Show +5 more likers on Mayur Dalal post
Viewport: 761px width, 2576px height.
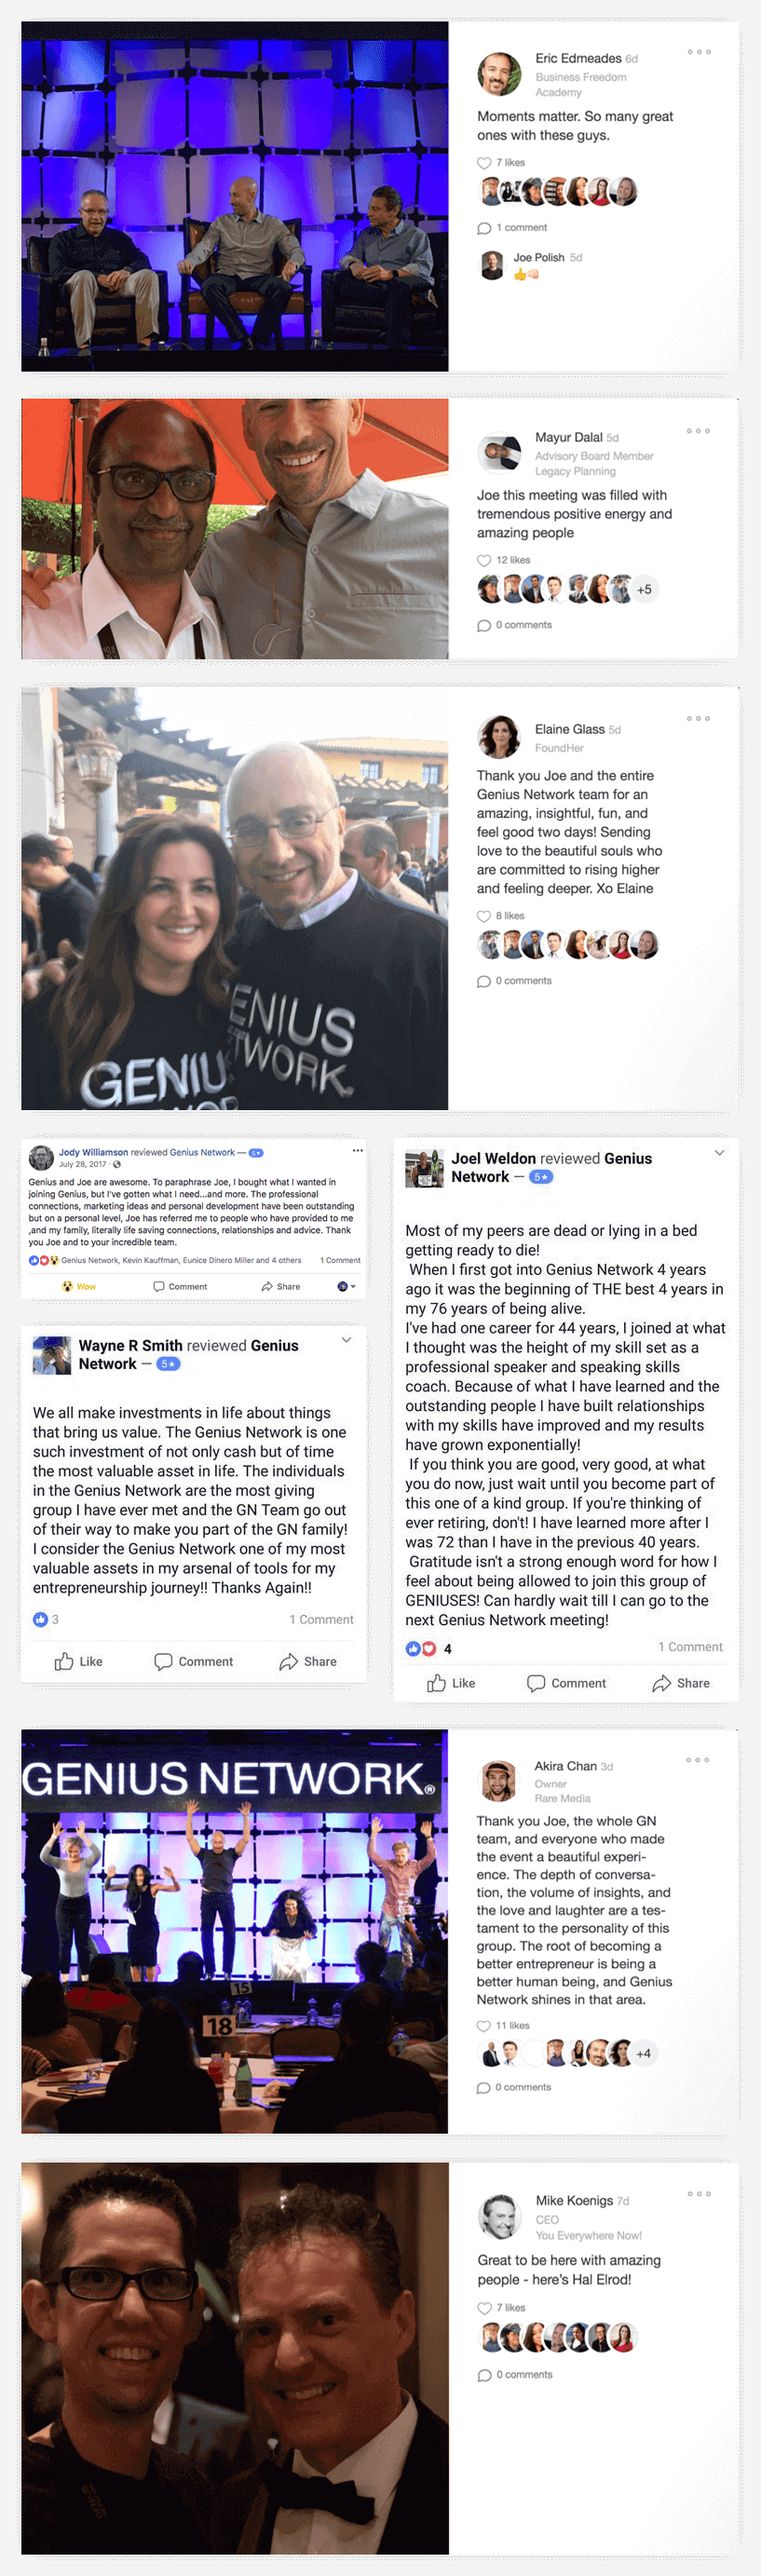click(645, 589)
